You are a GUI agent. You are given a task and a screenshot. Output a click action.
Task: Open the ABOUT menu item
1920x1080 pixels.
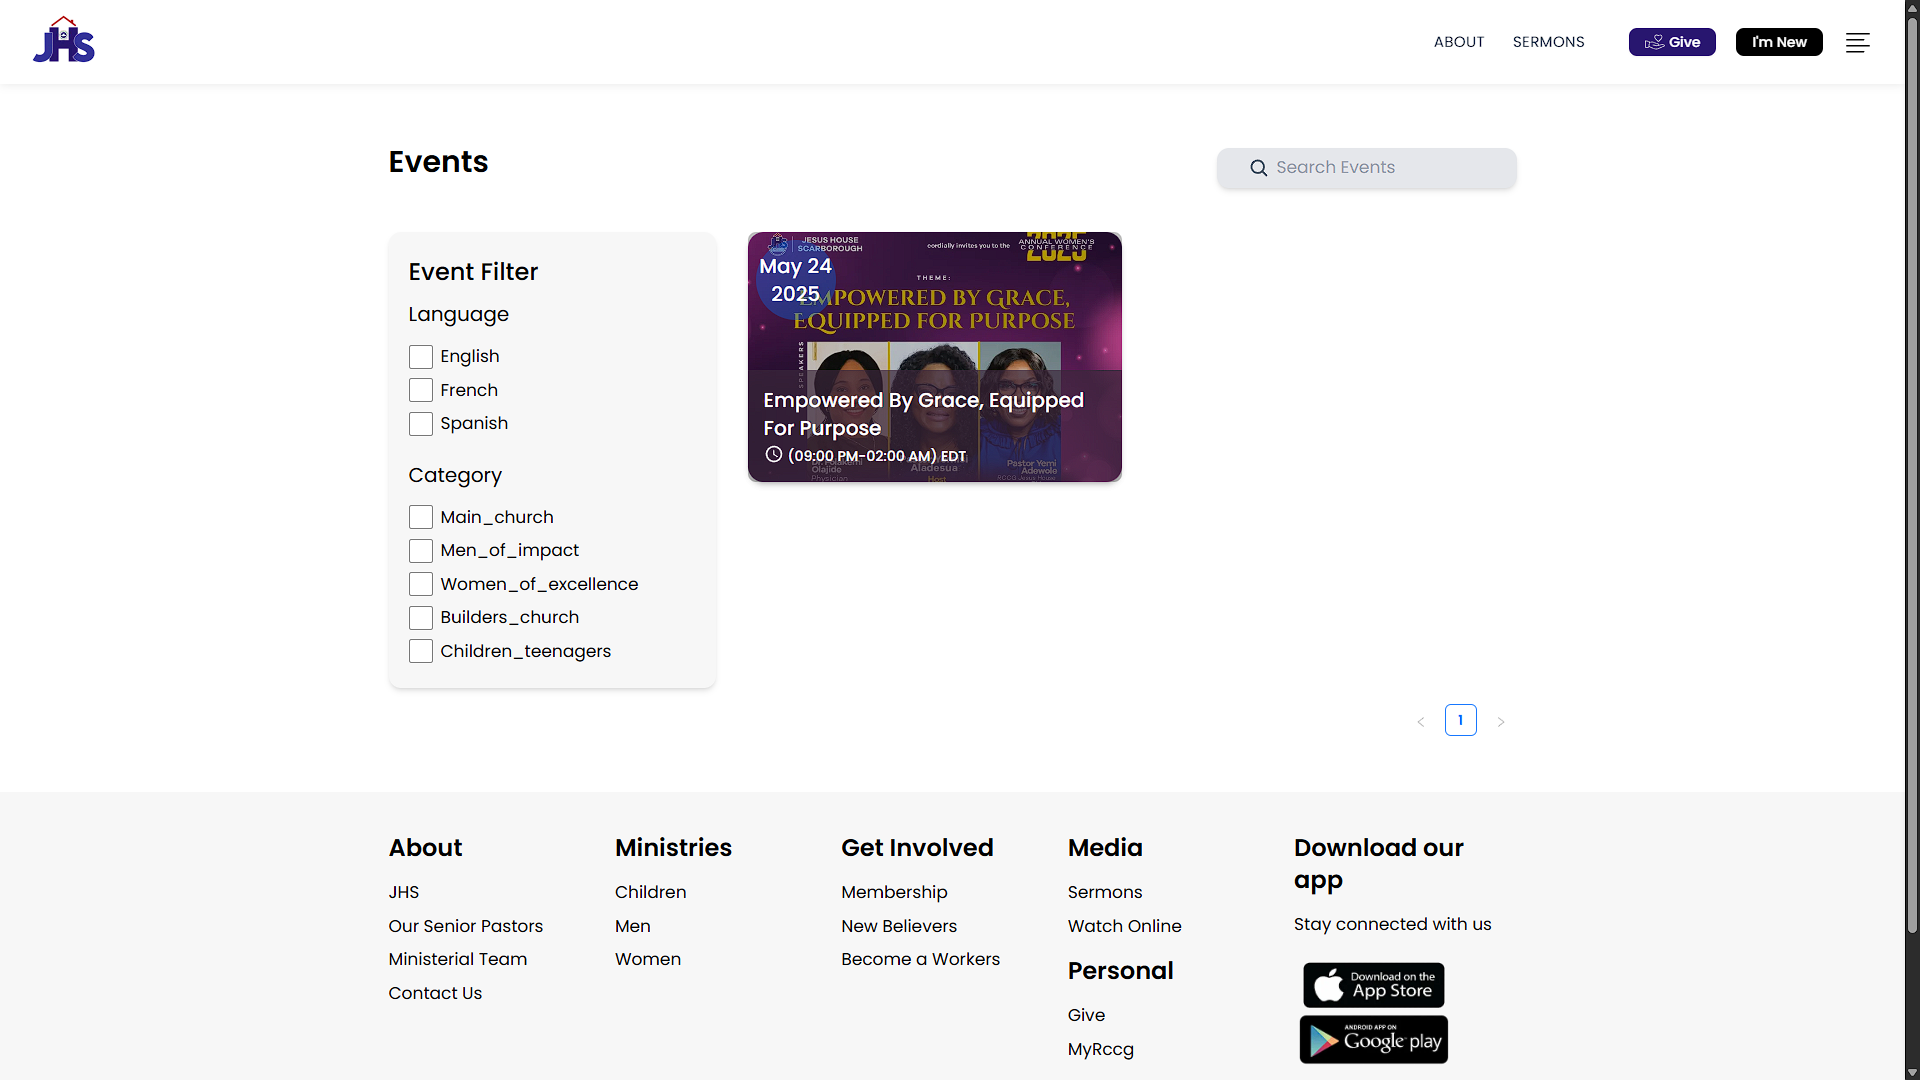click(1458, 42)
